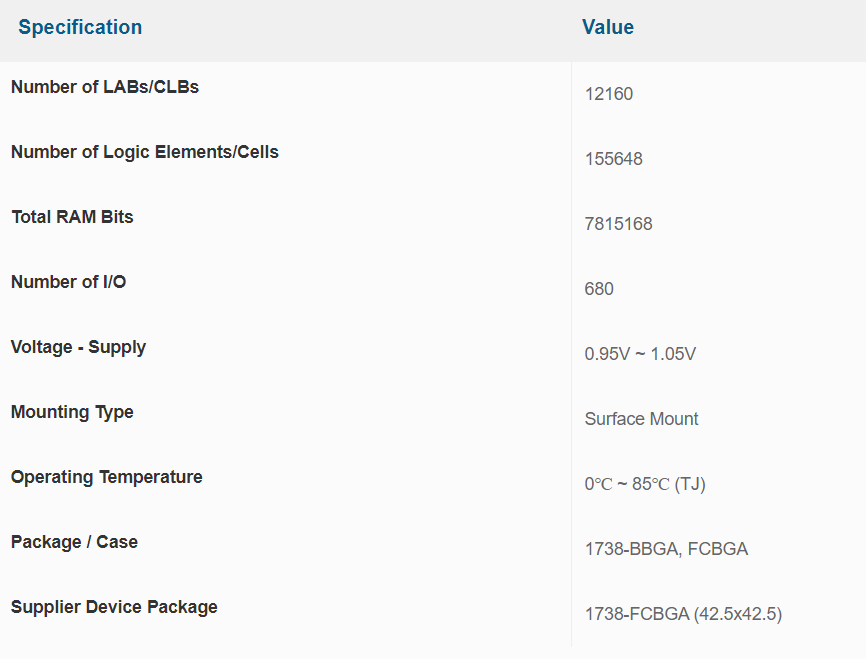Click the 155648 logic elements value

tap(614, 159)
